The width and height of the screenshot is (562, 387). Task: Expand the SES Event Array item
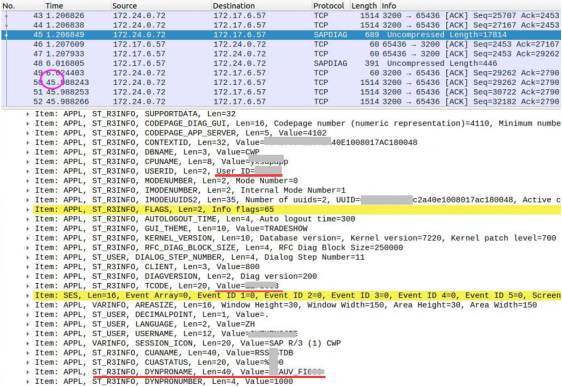pyautogui.click(x=28, y=296)
